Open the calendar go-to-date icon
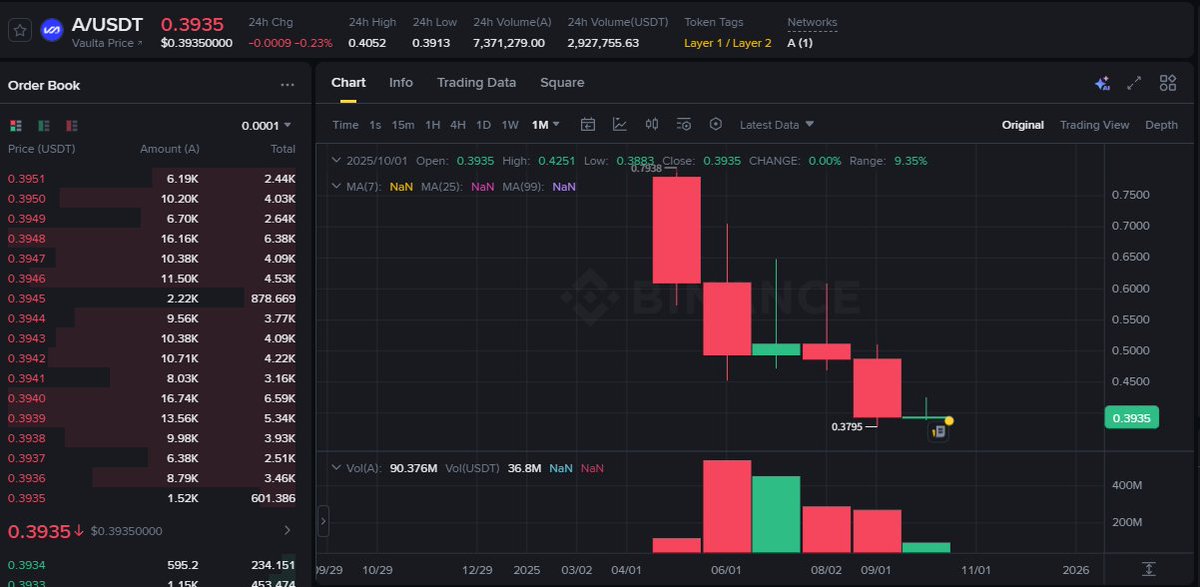The image size is (1200, 587). click(x=588, y=125)
